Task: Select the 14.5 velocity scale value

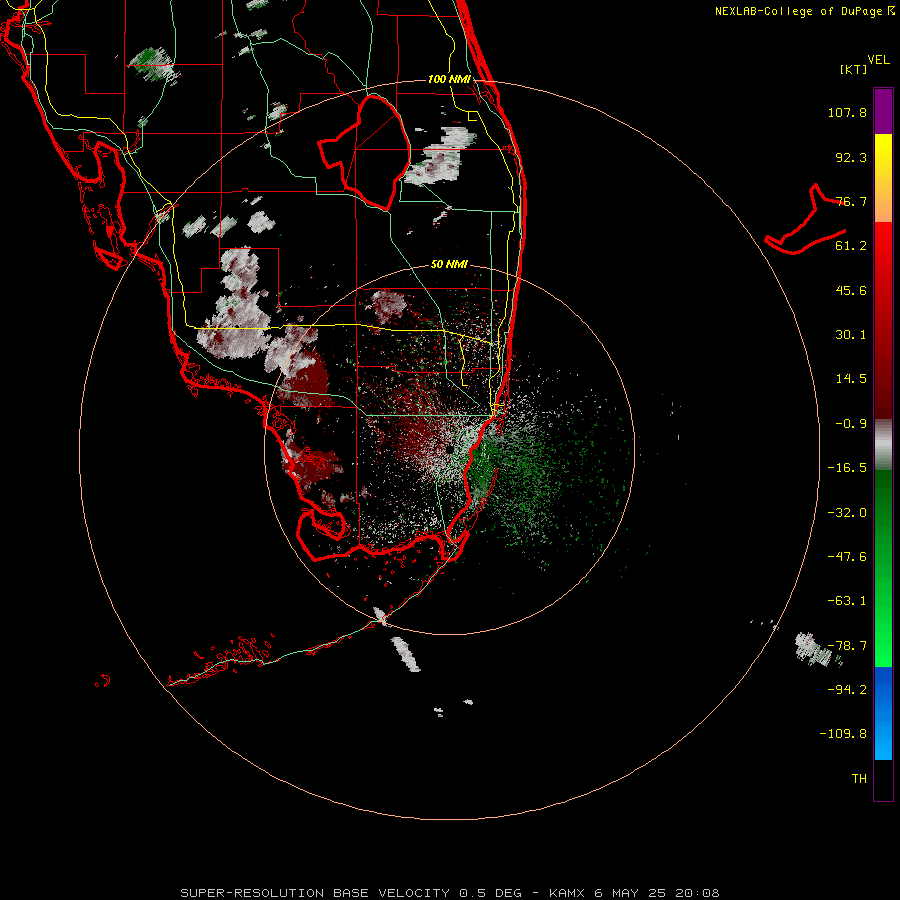Action: click(851, 379)
